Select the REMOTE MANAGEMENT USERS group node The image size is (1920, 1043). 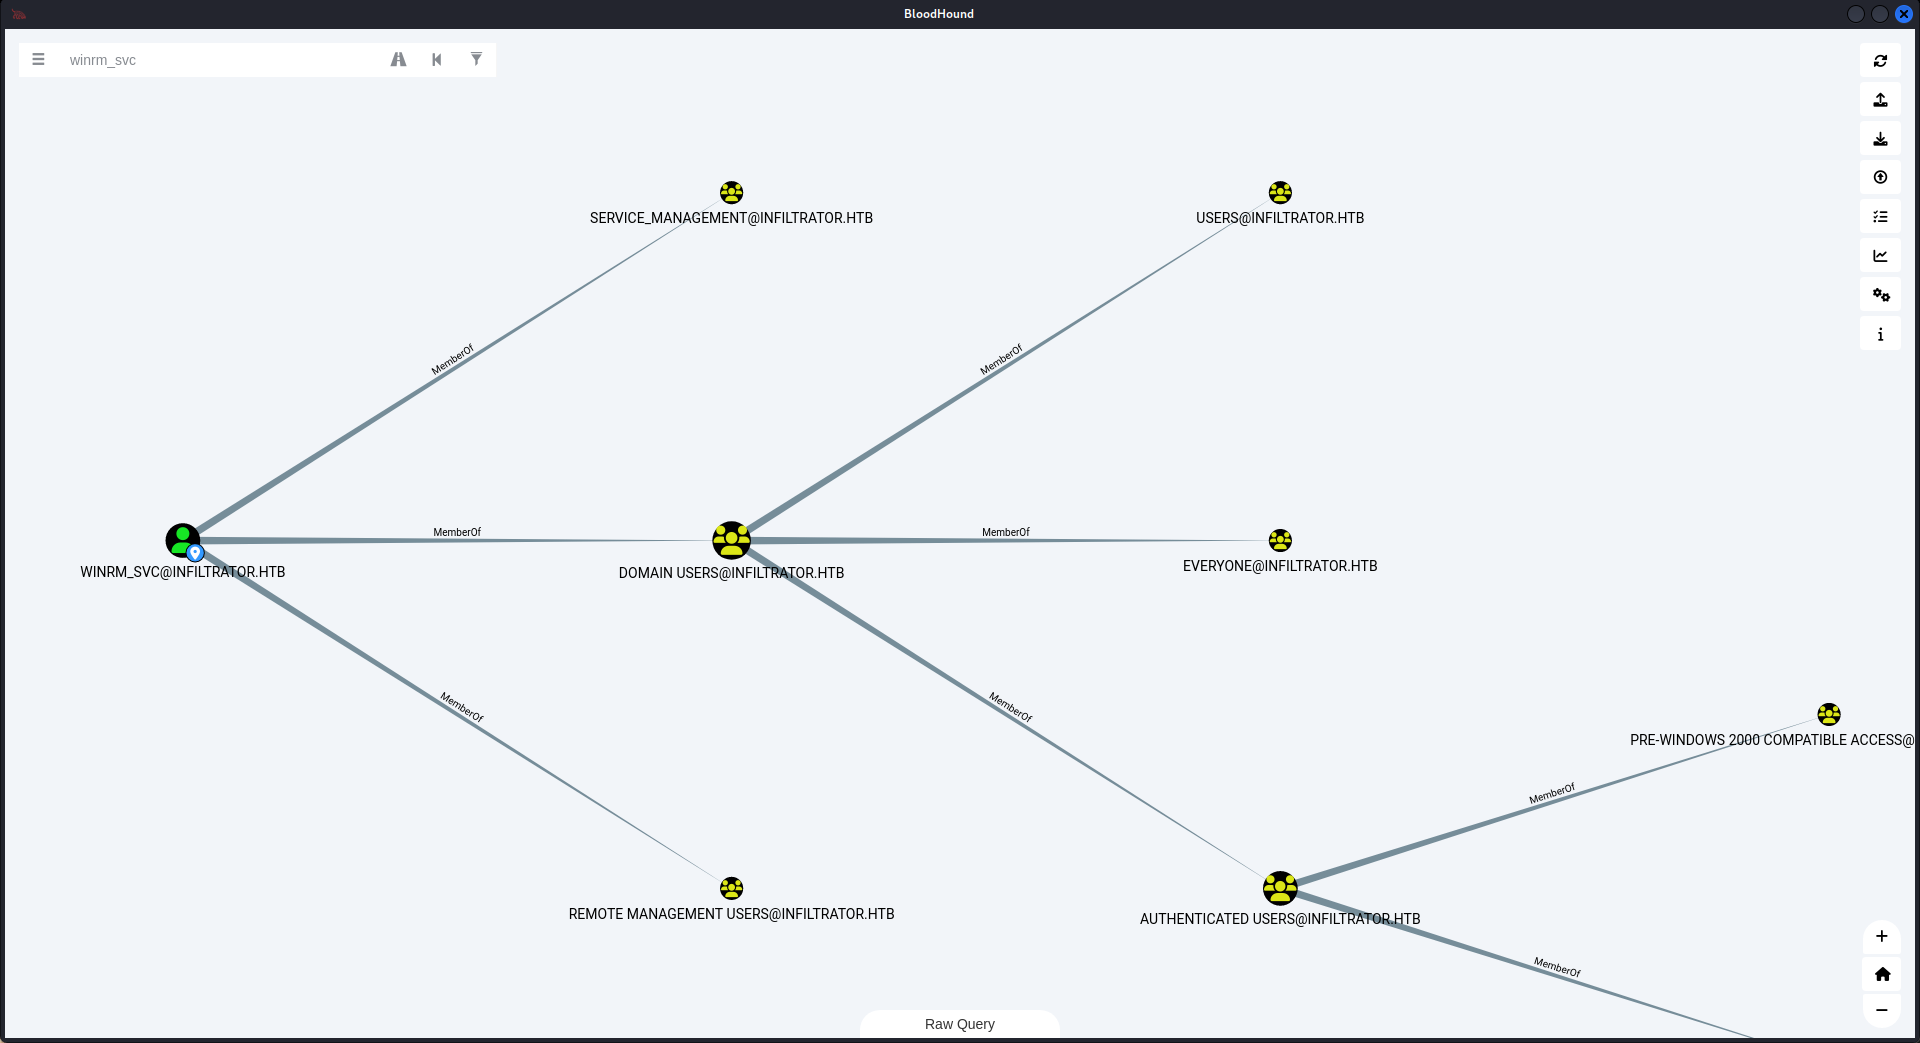pyautogui.click(x=731, y=888)
